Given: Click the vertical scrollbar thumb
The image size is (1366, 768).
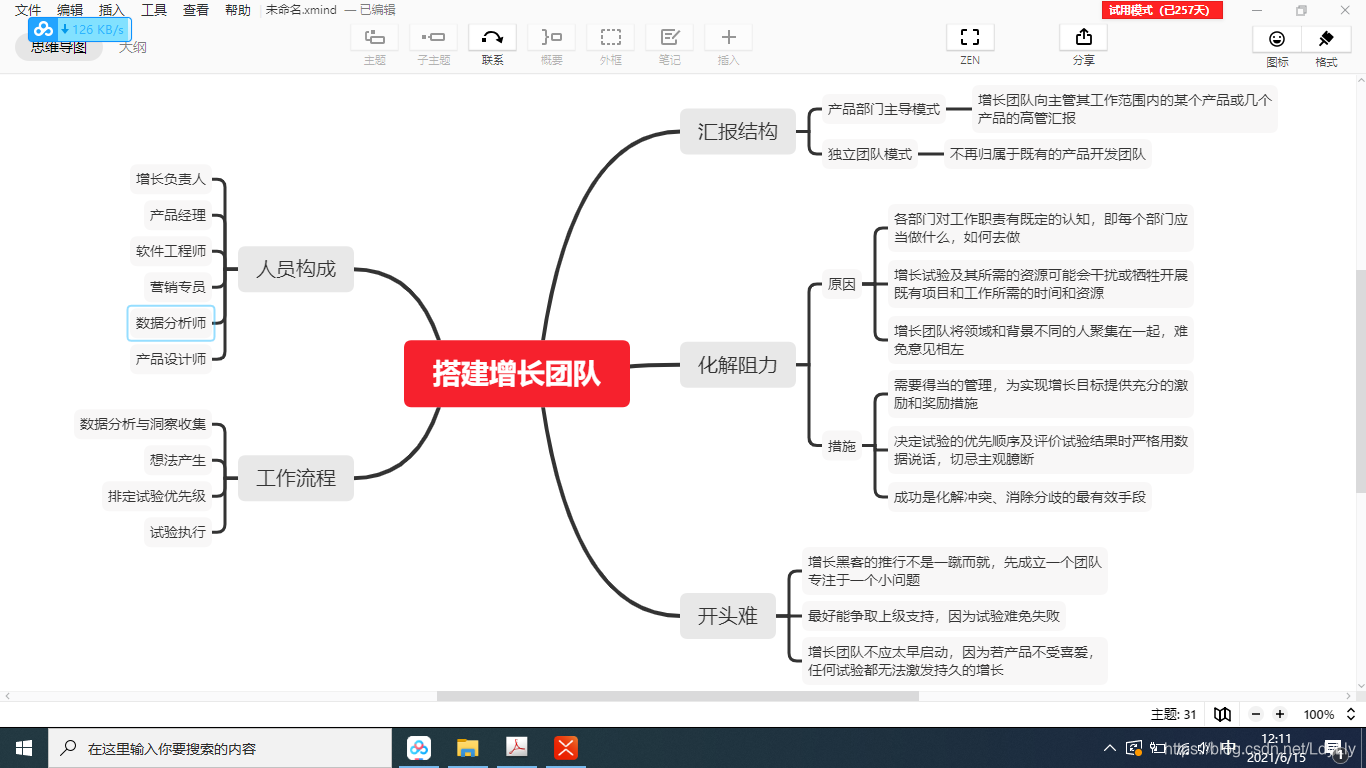Looking at the screenshot, I should tap(1360, 381).
